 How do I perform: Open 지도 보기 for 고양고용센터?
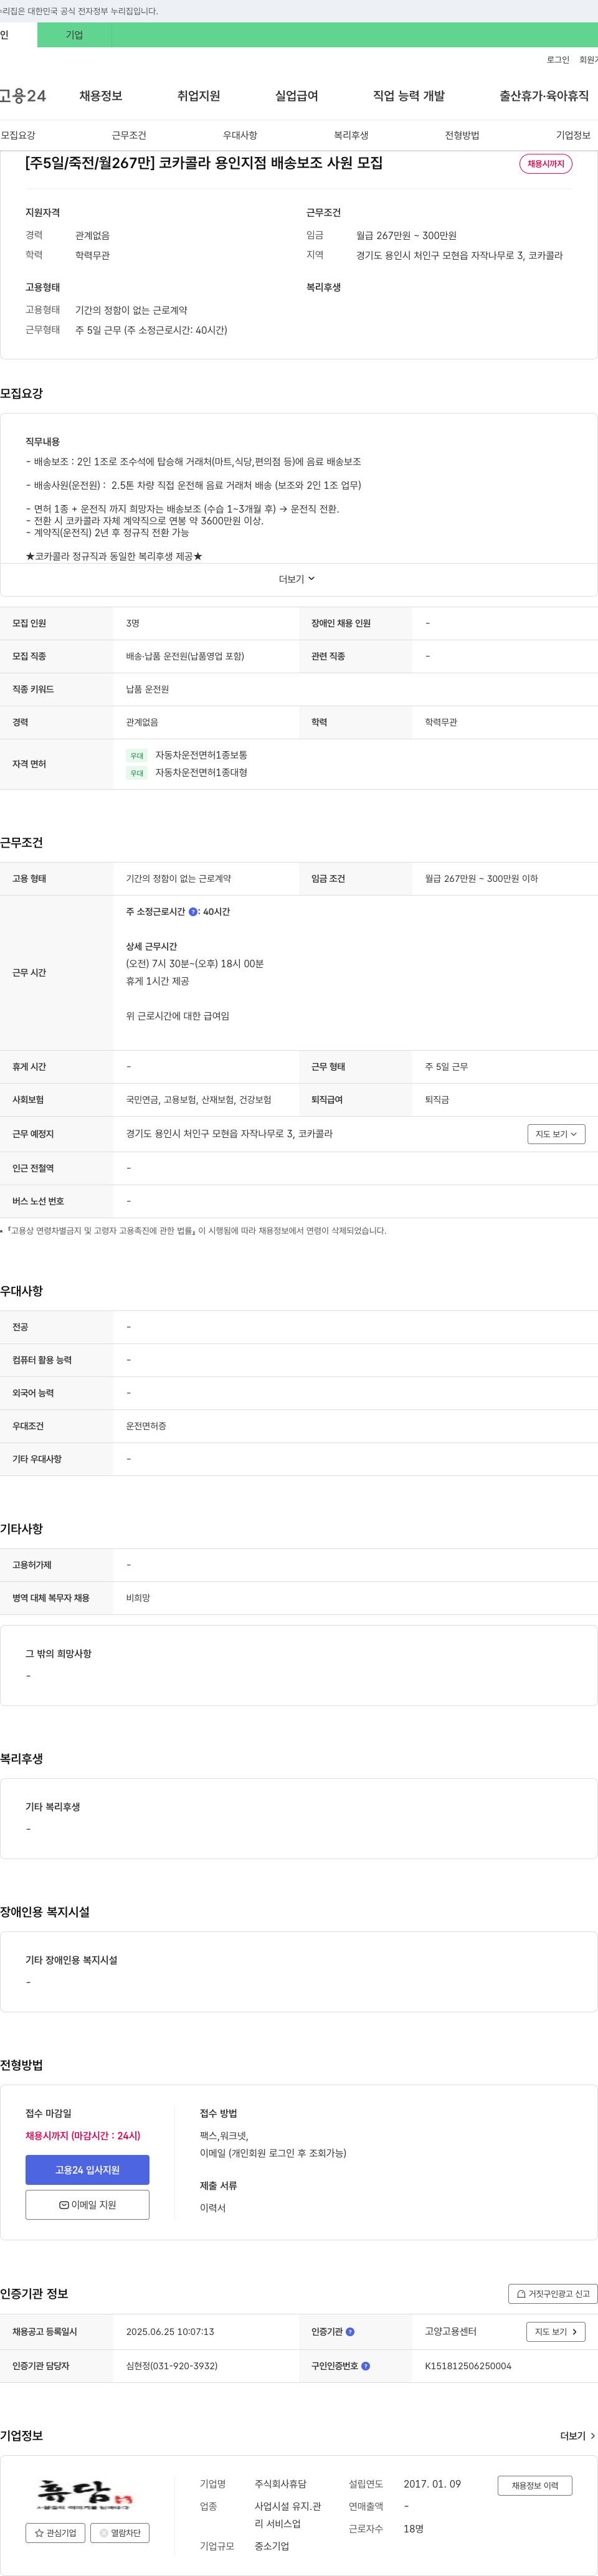point(556,2332)
